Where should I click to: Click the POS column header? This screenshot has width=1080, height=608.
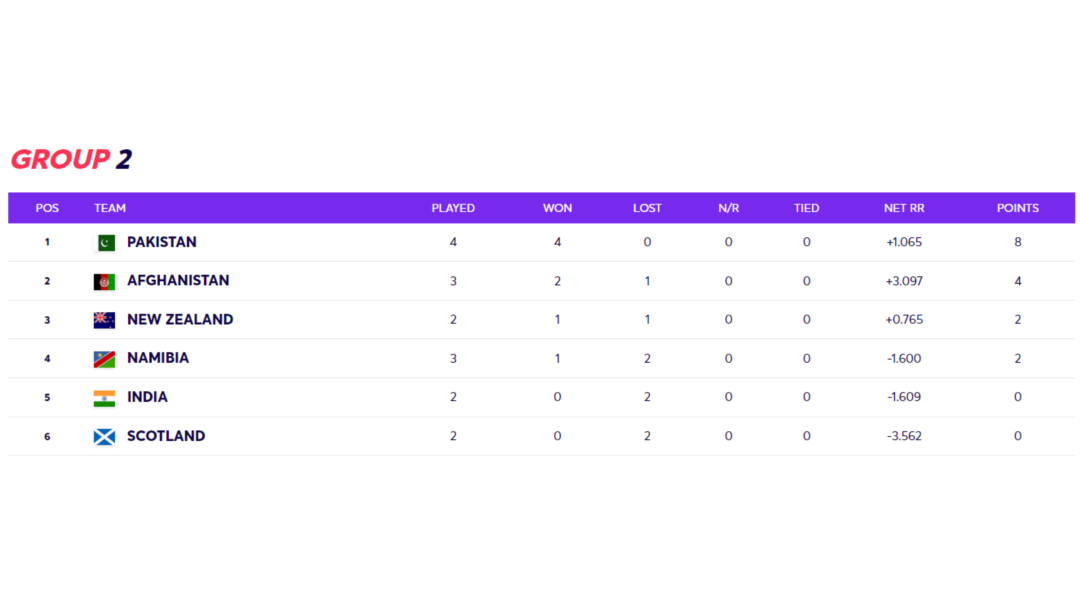pos(47,208)
